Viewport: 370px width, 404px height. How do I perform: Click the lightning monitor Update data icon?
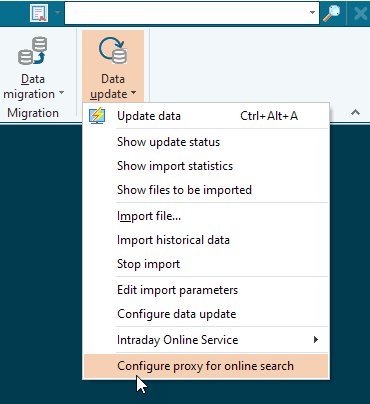pyautogui.click(x=97, y=116)
